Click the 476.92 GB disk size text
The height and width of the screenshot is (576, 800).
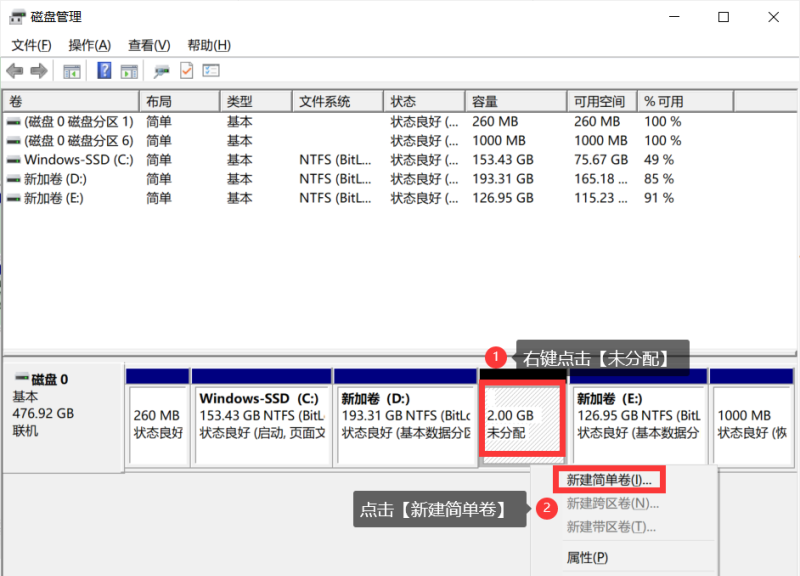coord(43,414)
